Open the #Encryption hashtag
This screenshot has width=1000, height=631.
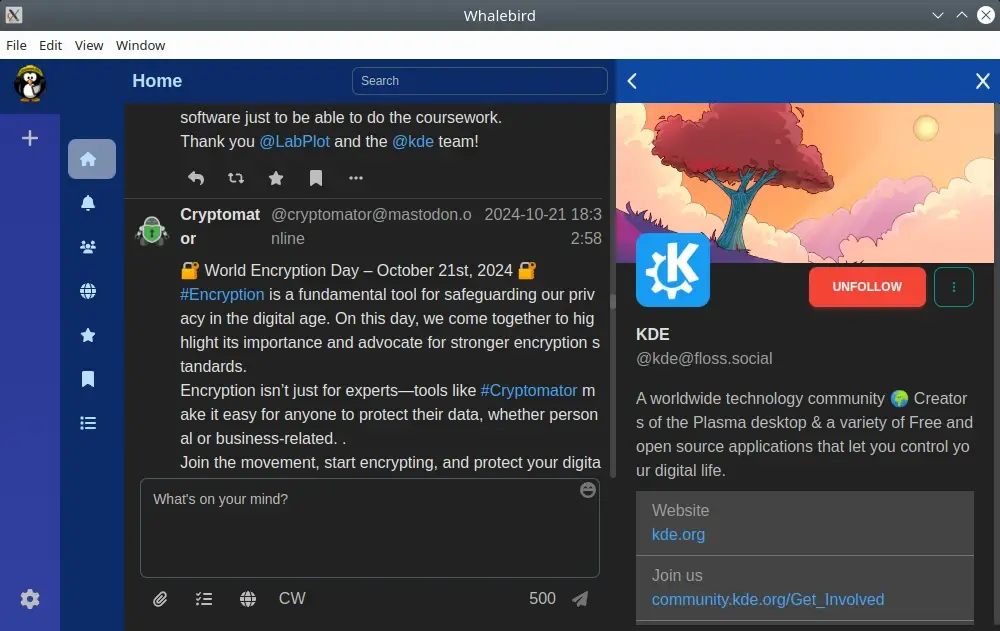tap(222, 294)
